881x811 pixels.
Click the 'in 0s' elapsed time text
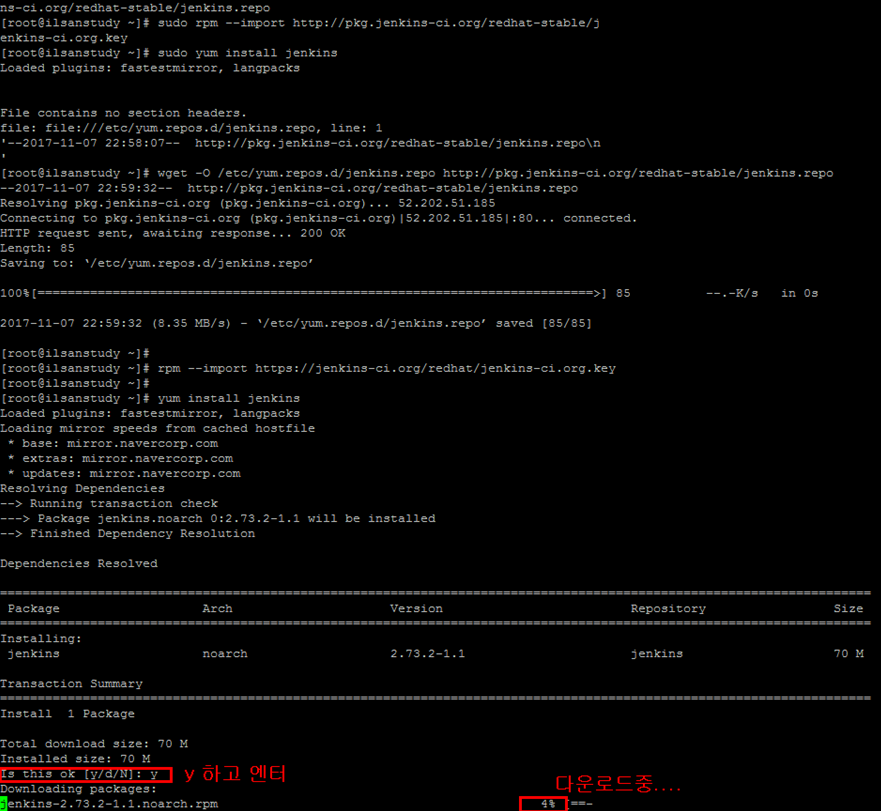[800, 293]
